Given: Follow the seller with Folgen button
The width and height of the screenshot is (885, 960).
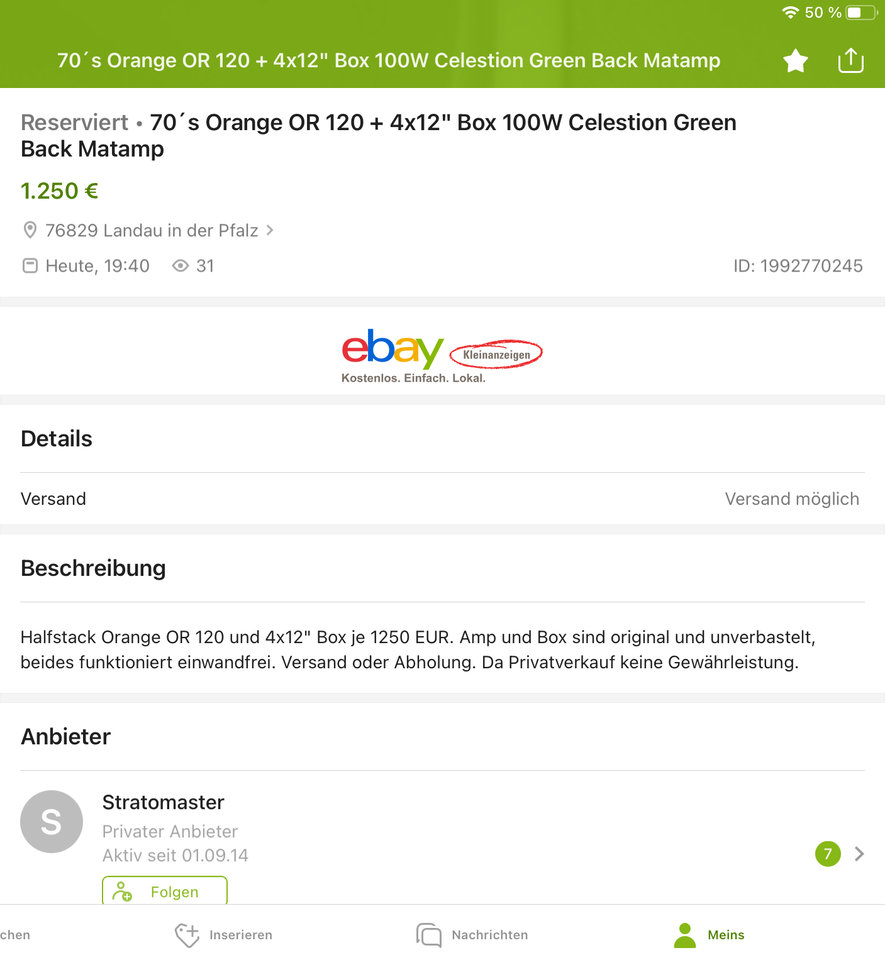Looking at the screenshot, I should coord(165,891).
